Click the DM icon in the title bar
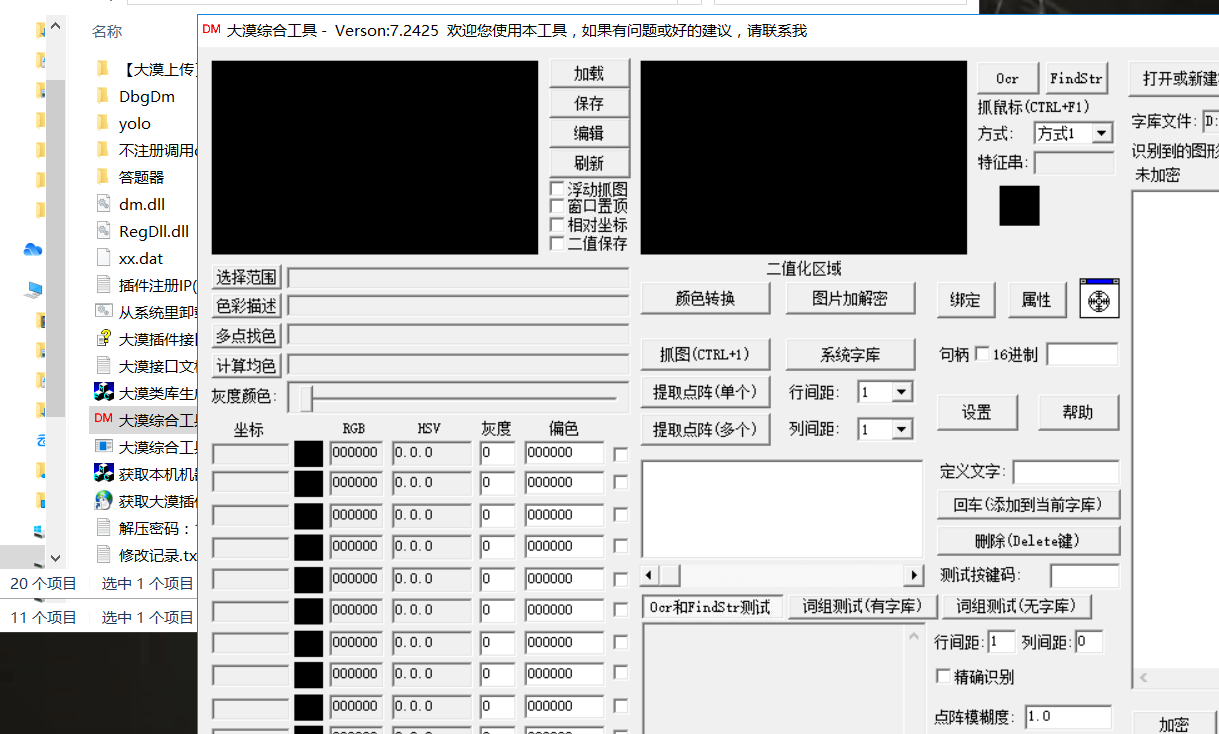This screenshot has width=1219, height=734. [211, 30]
